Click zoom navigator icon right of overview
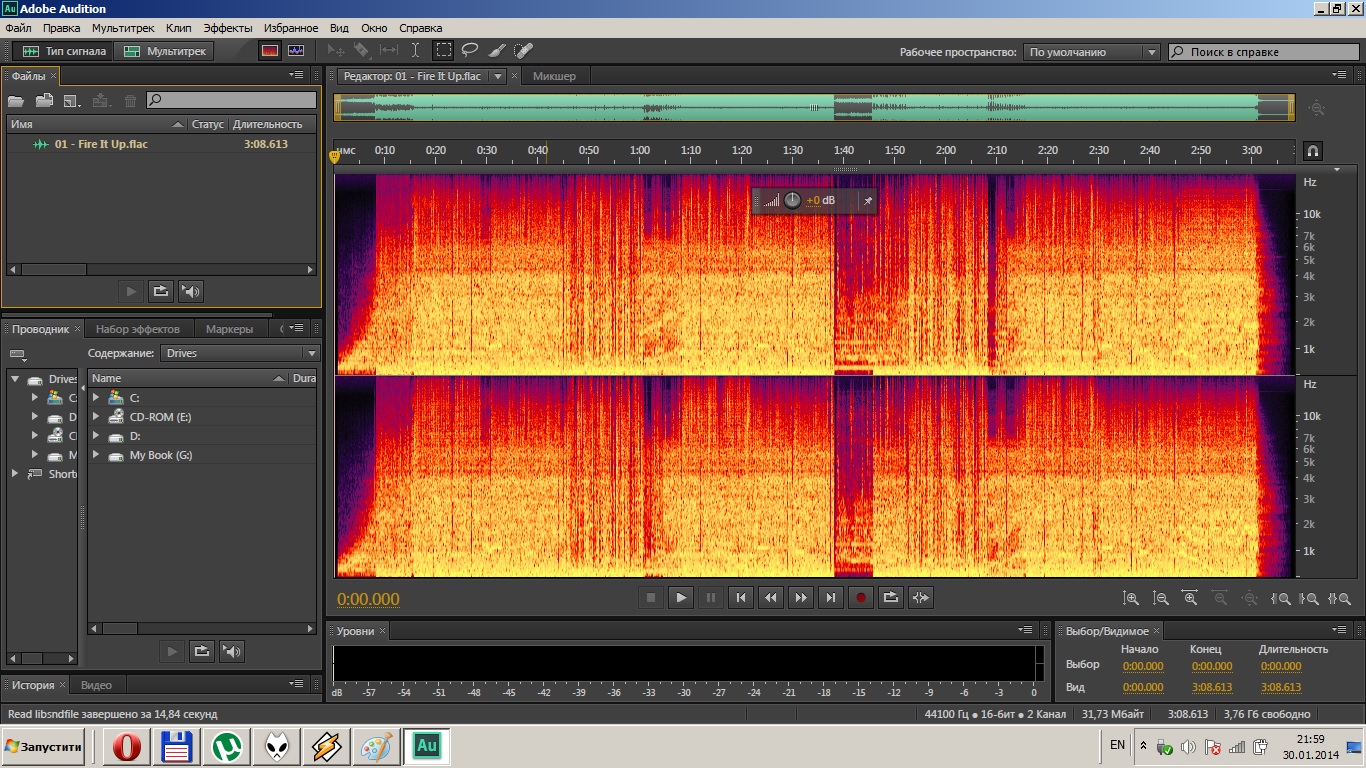 1317,108
